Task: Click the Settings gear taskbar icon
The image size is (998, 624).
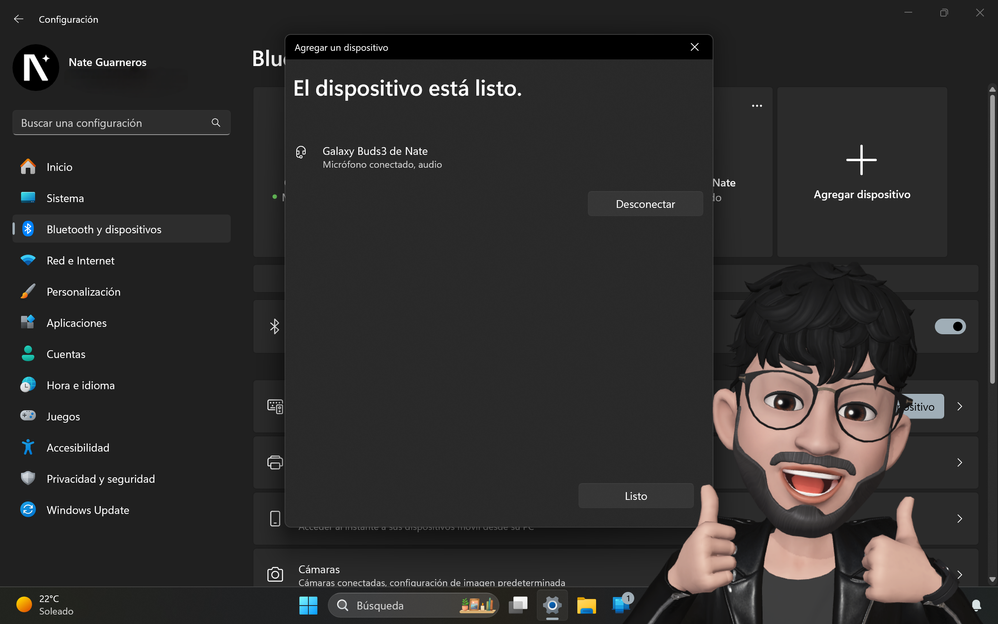Action: [552, 605]
